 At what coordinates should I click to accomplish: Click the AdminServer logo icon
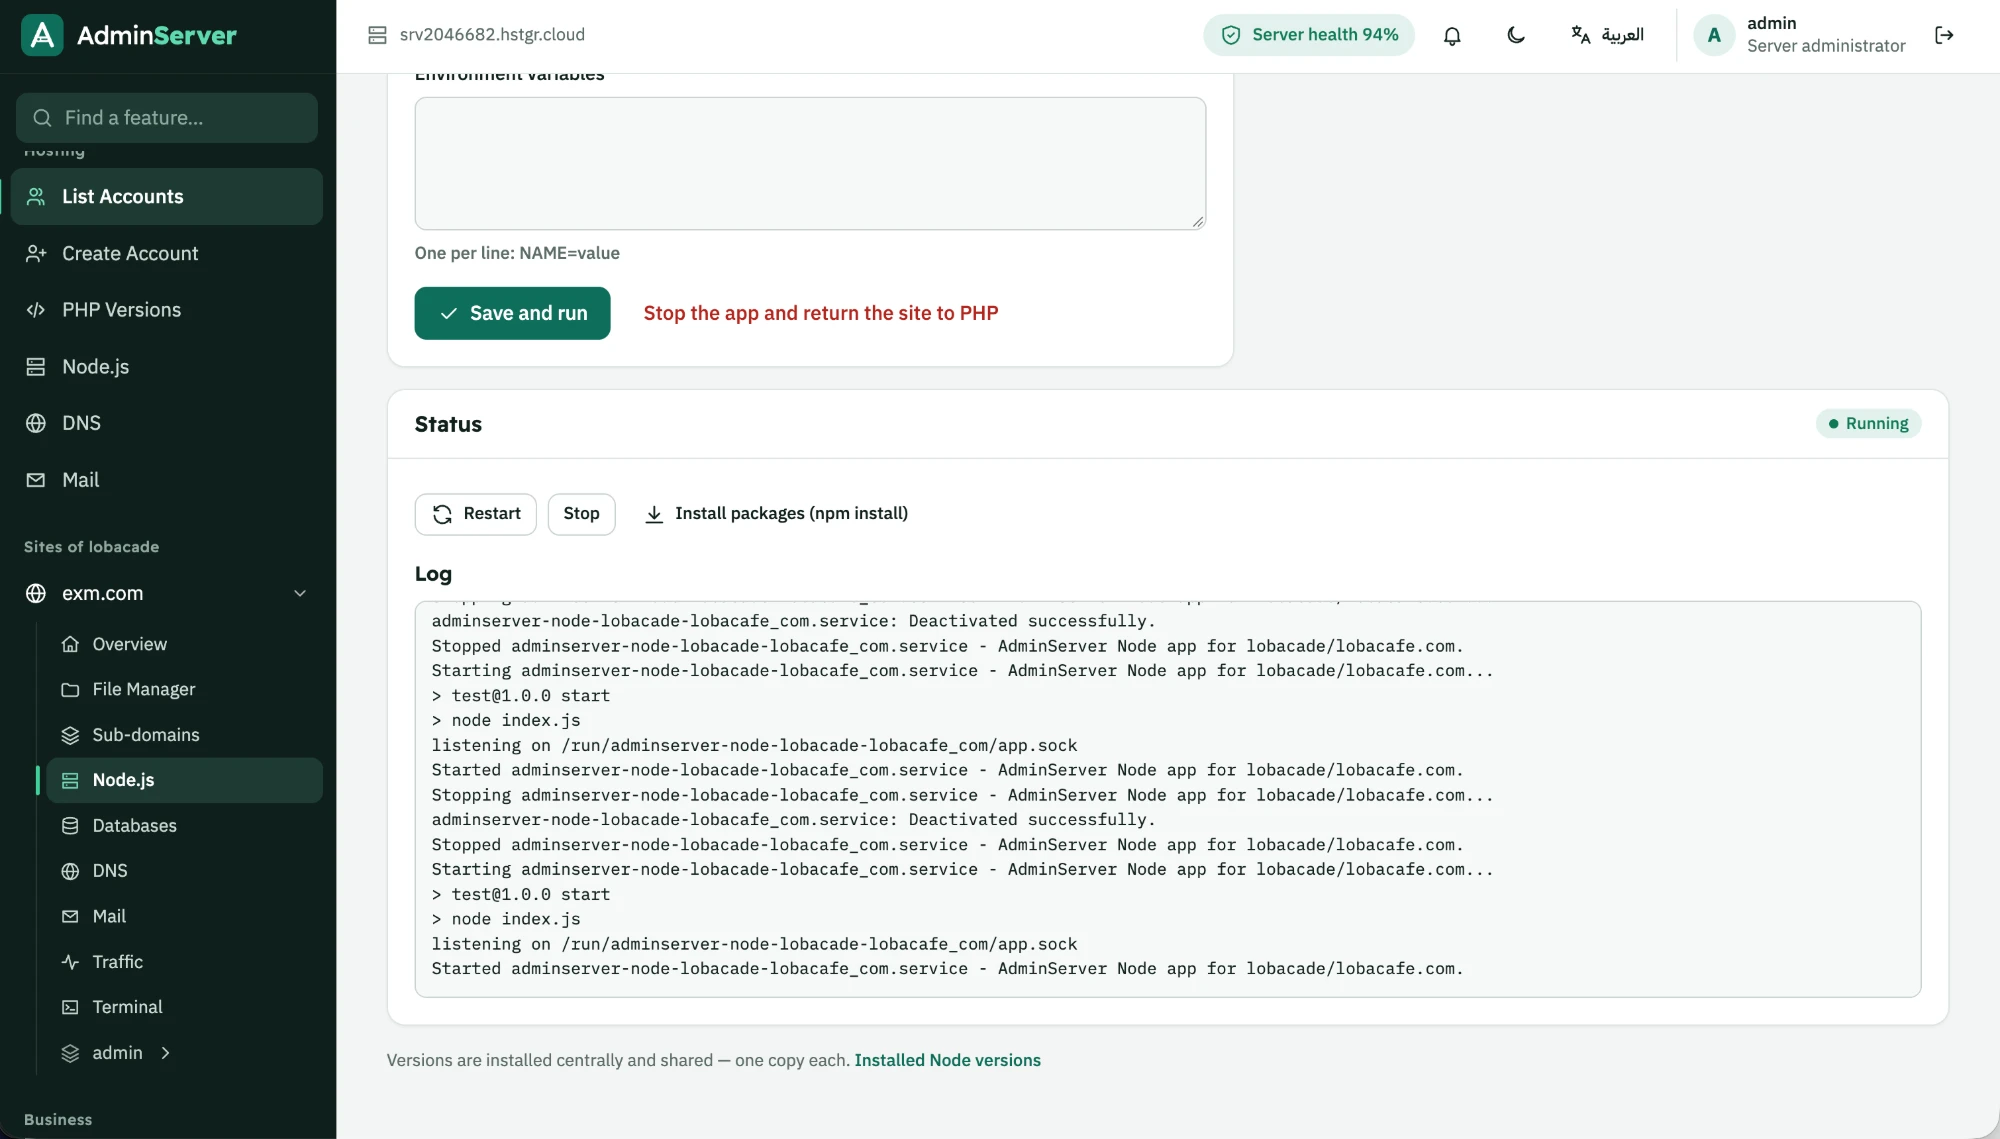coord(42,35)
